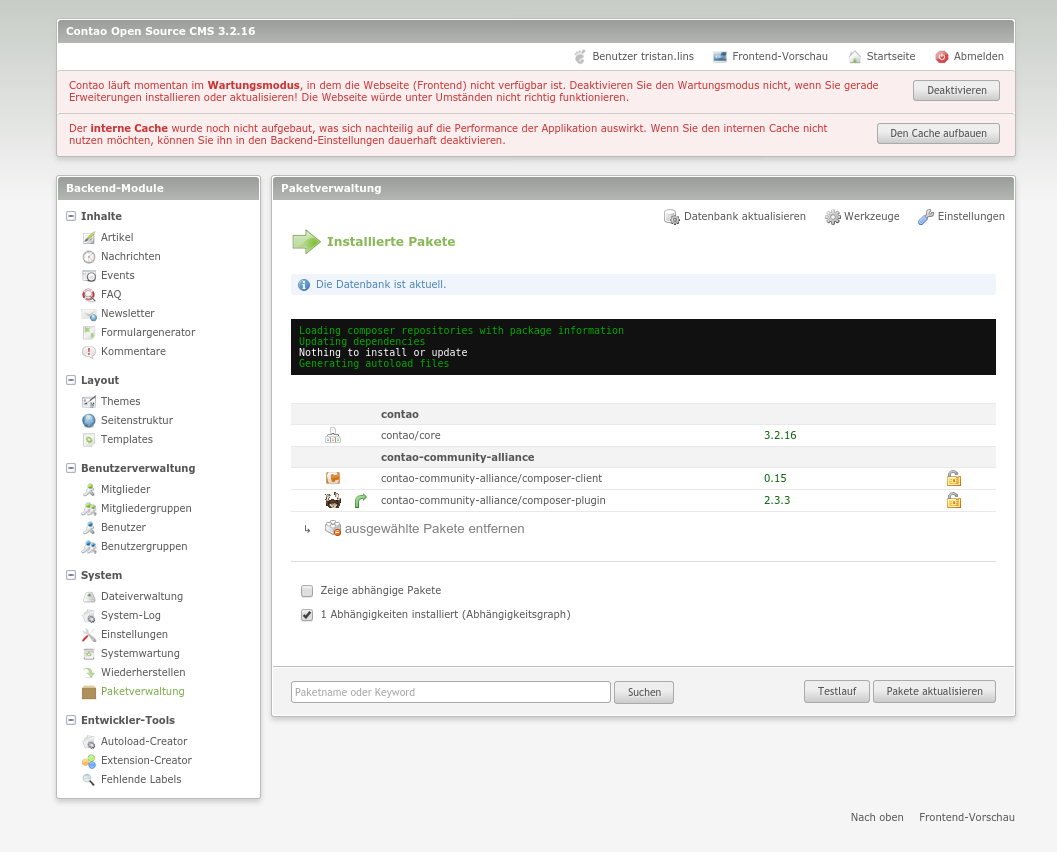The width and height of the screenshot is (1057, 852).
Task: Collapse the Layout section
Action: (x=71, y=380)
